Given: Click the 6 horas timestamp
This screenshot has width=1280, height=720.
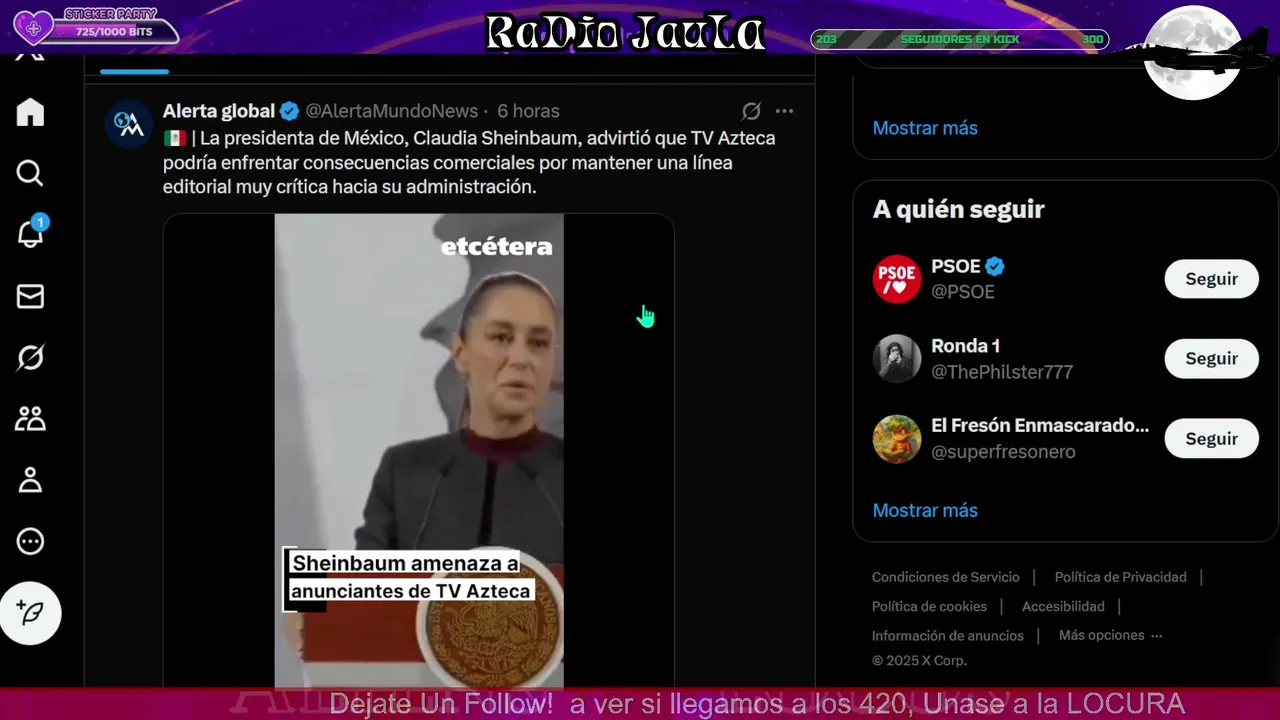Looking at the screenshot, I should (528, 111).
